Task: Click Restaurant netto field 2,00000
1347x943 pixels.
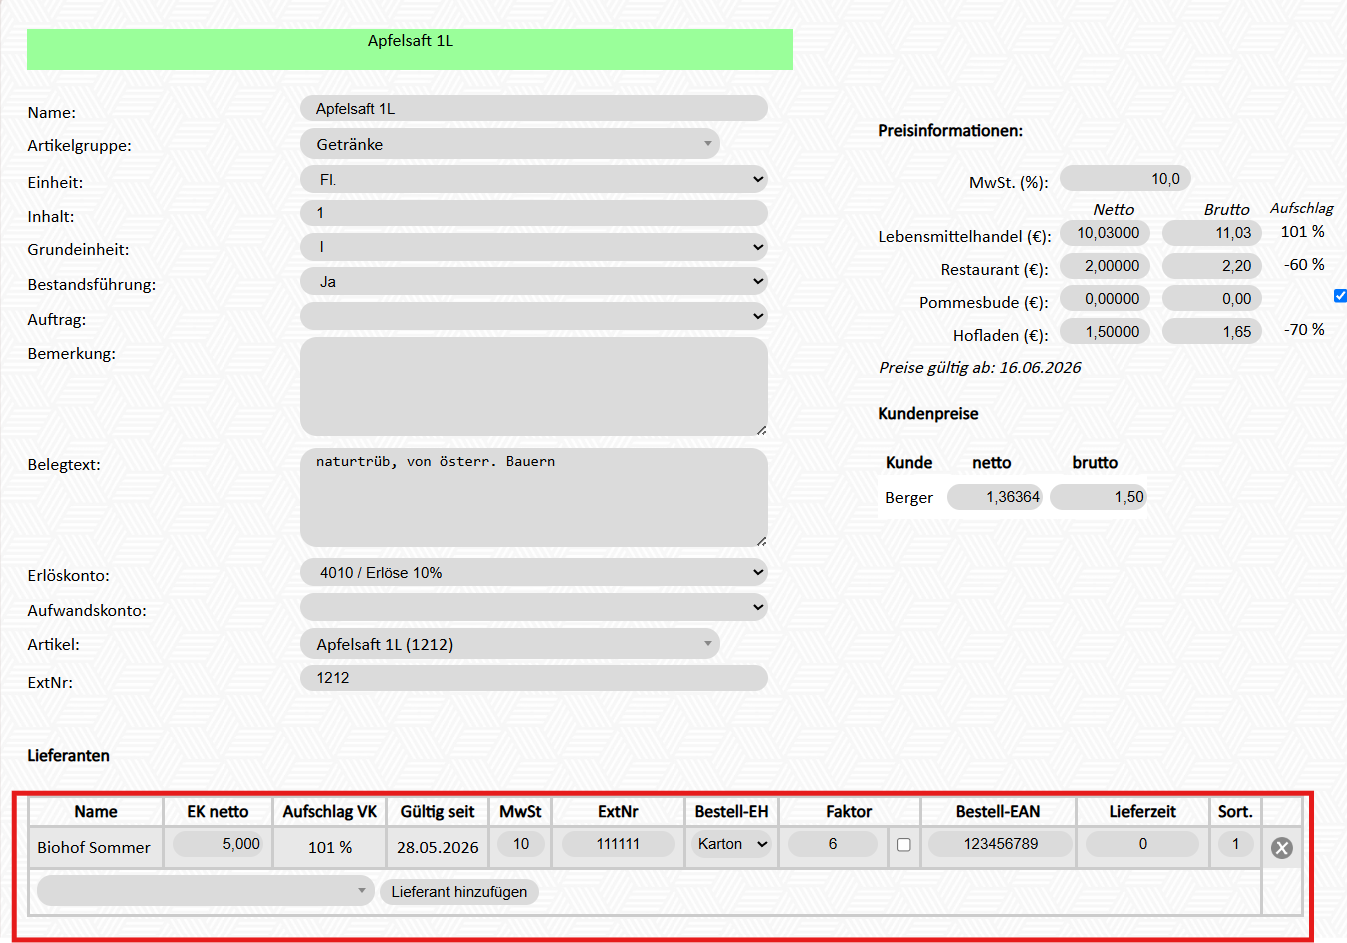Action: [x=1105, y=266]
